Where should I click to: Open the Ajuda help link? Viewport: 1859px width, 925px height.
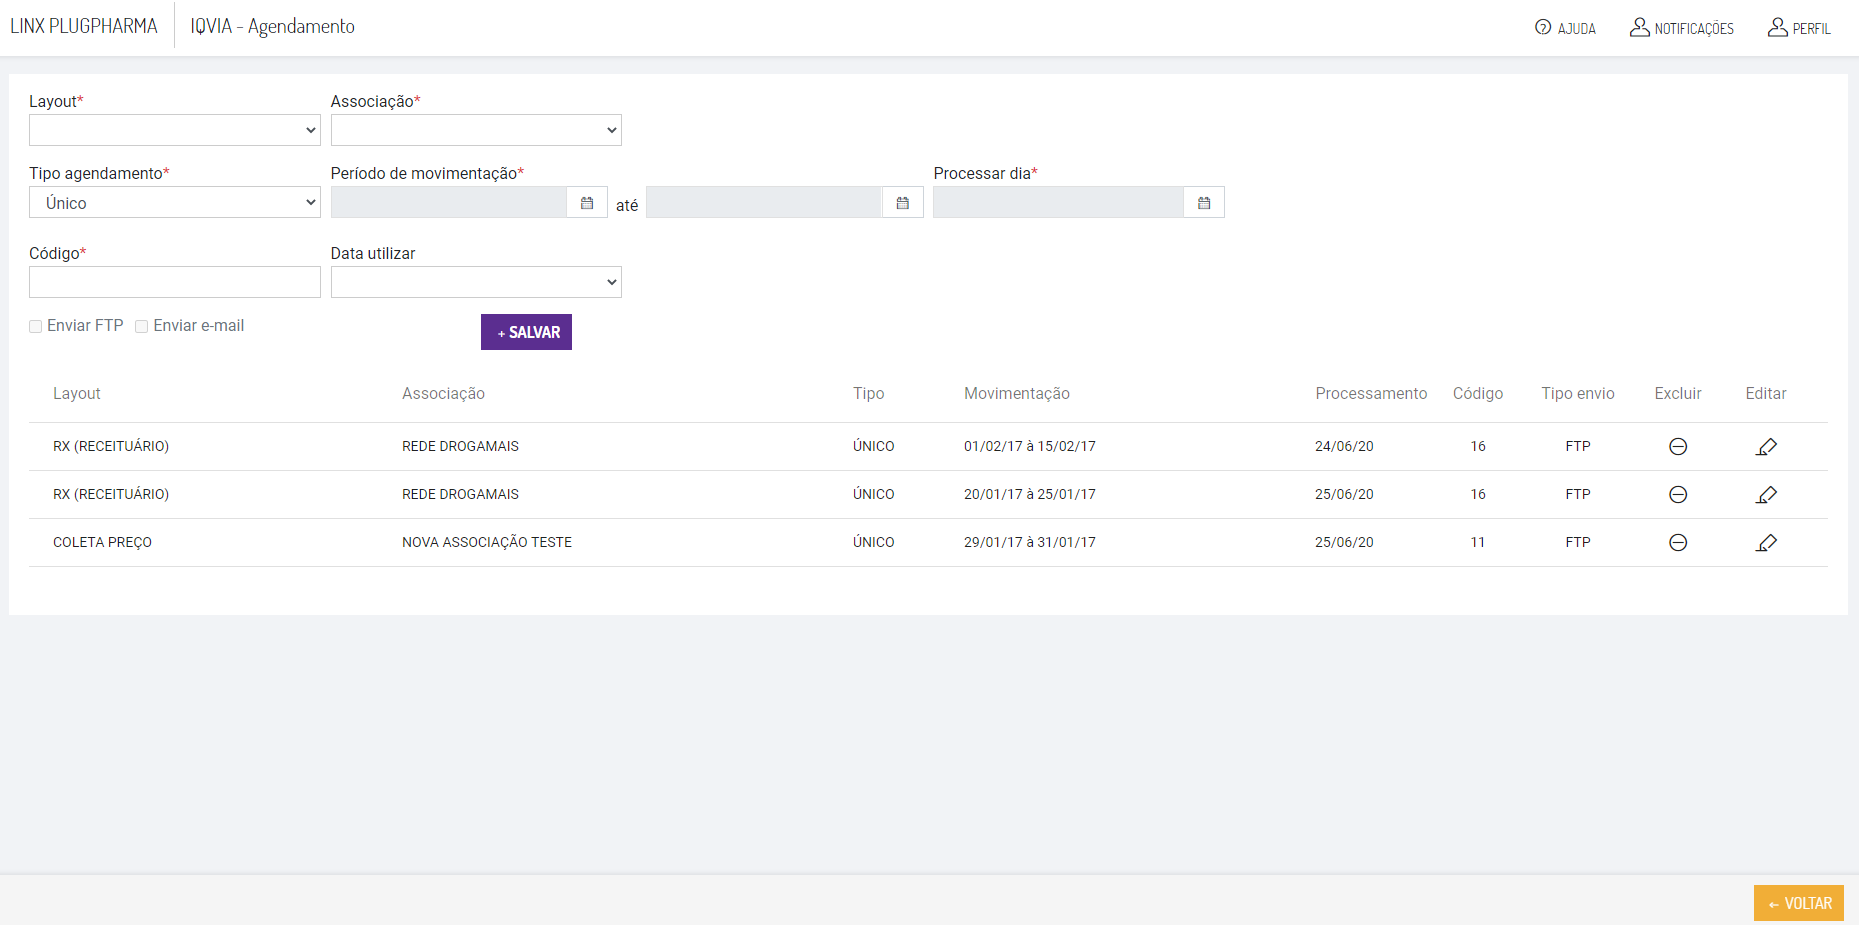pos(1565,28)
